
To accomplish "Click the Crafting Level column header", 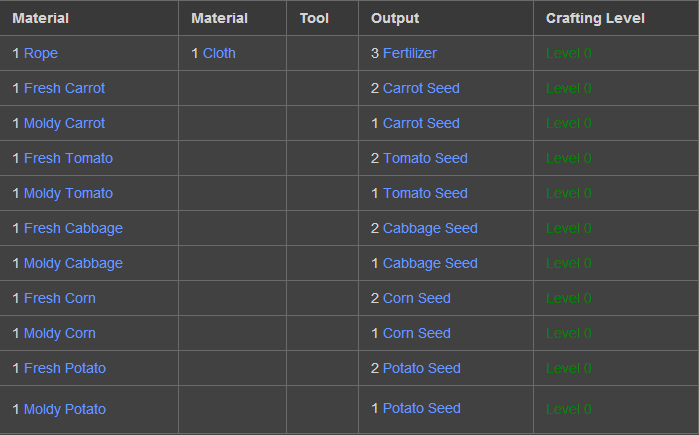I will click(x=595, y=18).
